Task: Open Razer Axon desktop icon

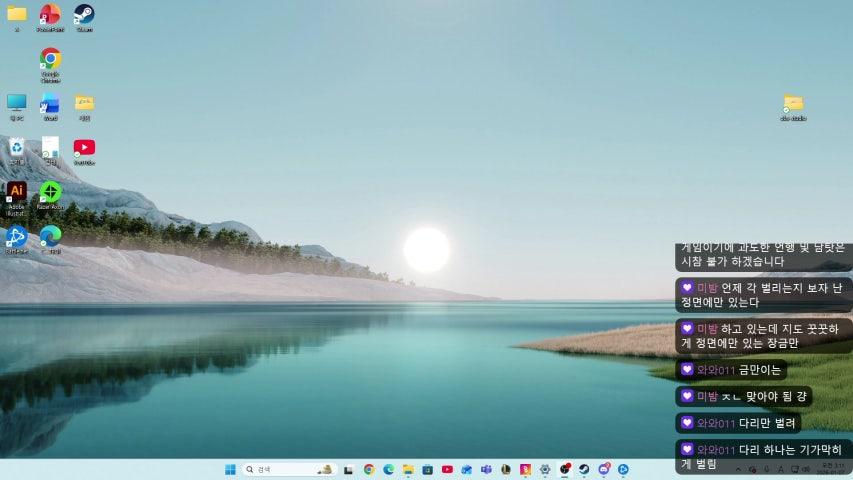Action: (x=50, y=192)
